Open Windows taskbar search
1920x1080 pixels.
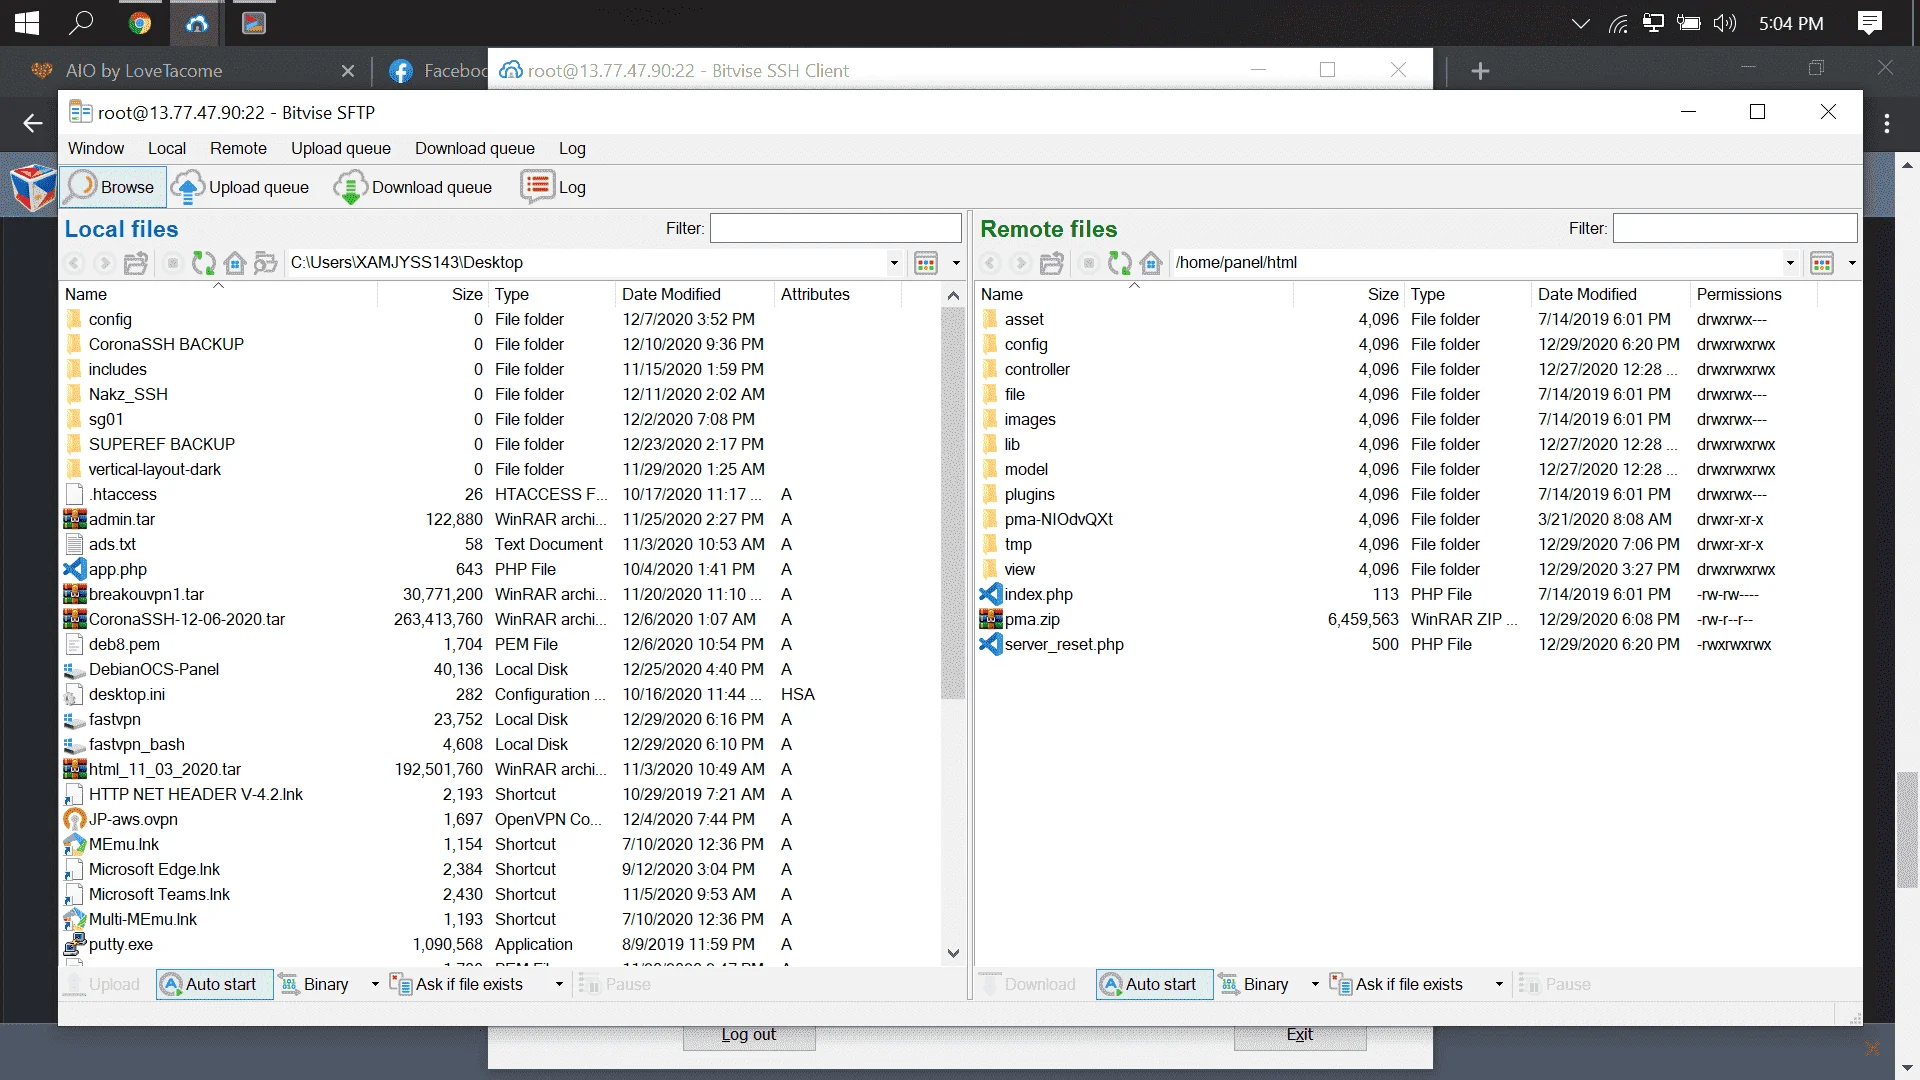coord(82,23)
